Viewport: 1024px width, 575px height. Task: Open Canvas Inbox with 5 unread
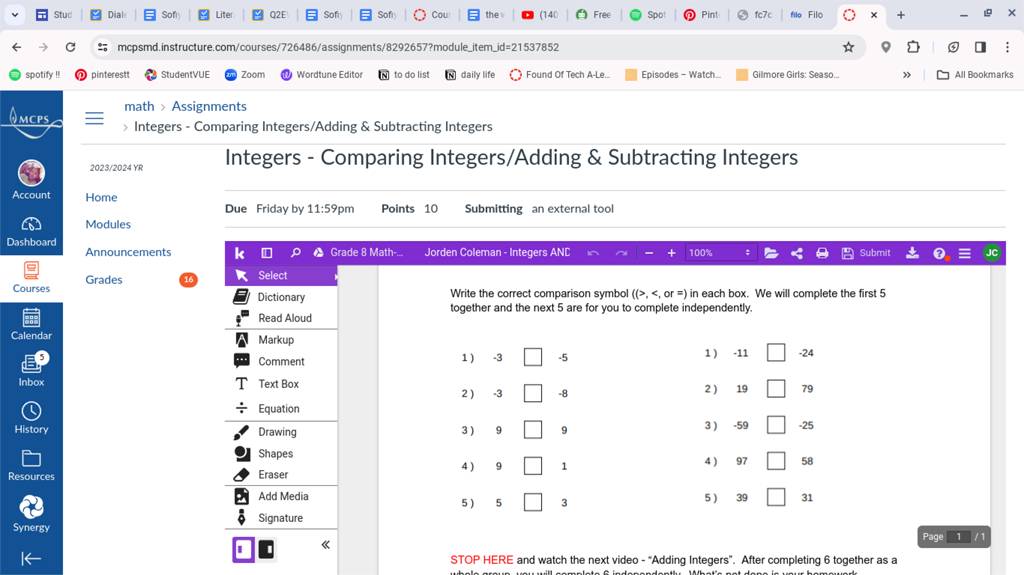[31, 370]
